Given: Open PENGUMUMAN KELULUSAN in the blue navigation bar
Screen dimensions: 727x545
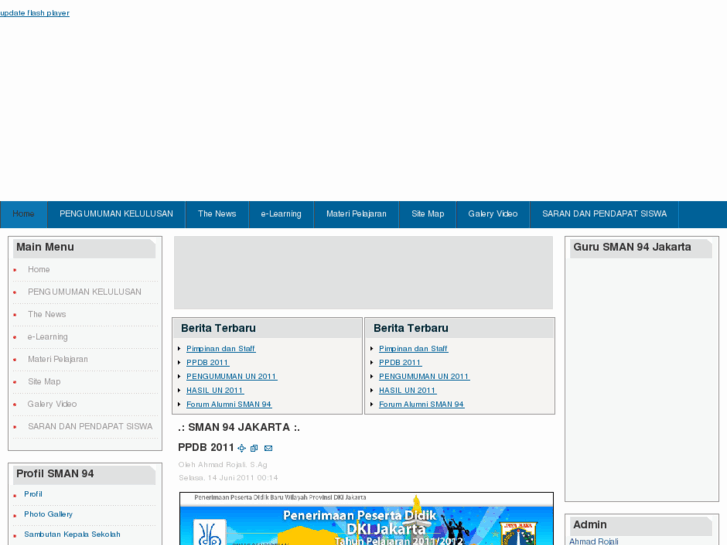Looking at the screenshot, I should pyautogui.click(x=116, y=214).
